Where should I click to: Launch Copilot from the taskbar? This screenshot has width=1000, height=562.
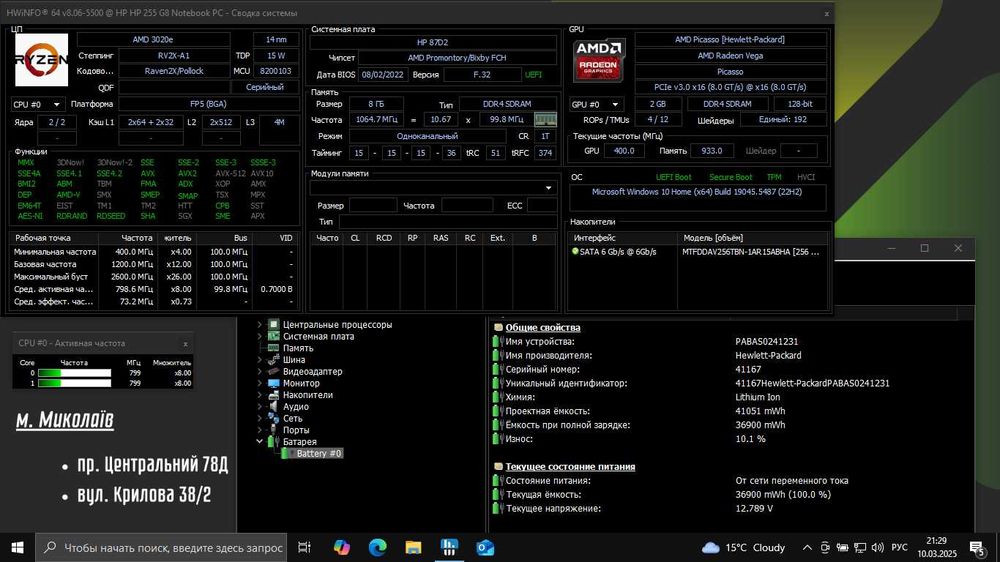pos(341,547)
